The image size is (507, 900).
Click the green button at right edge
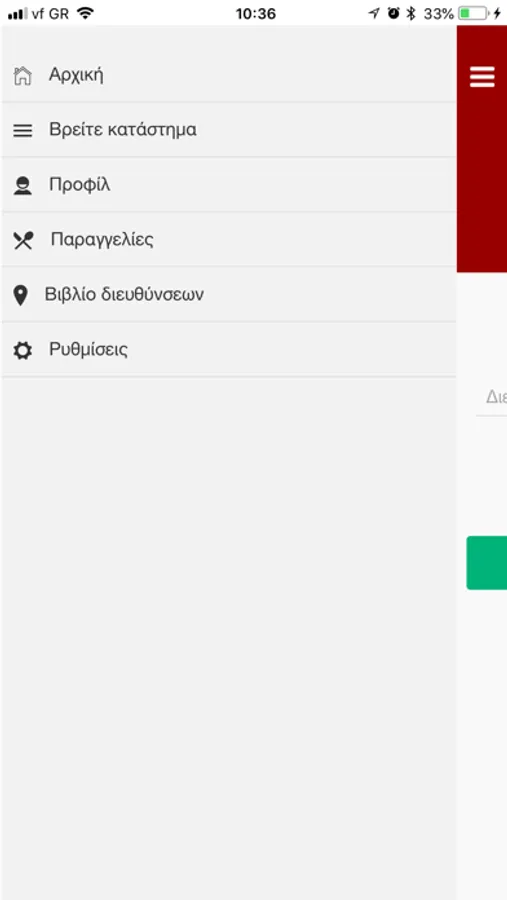point(487,562)
